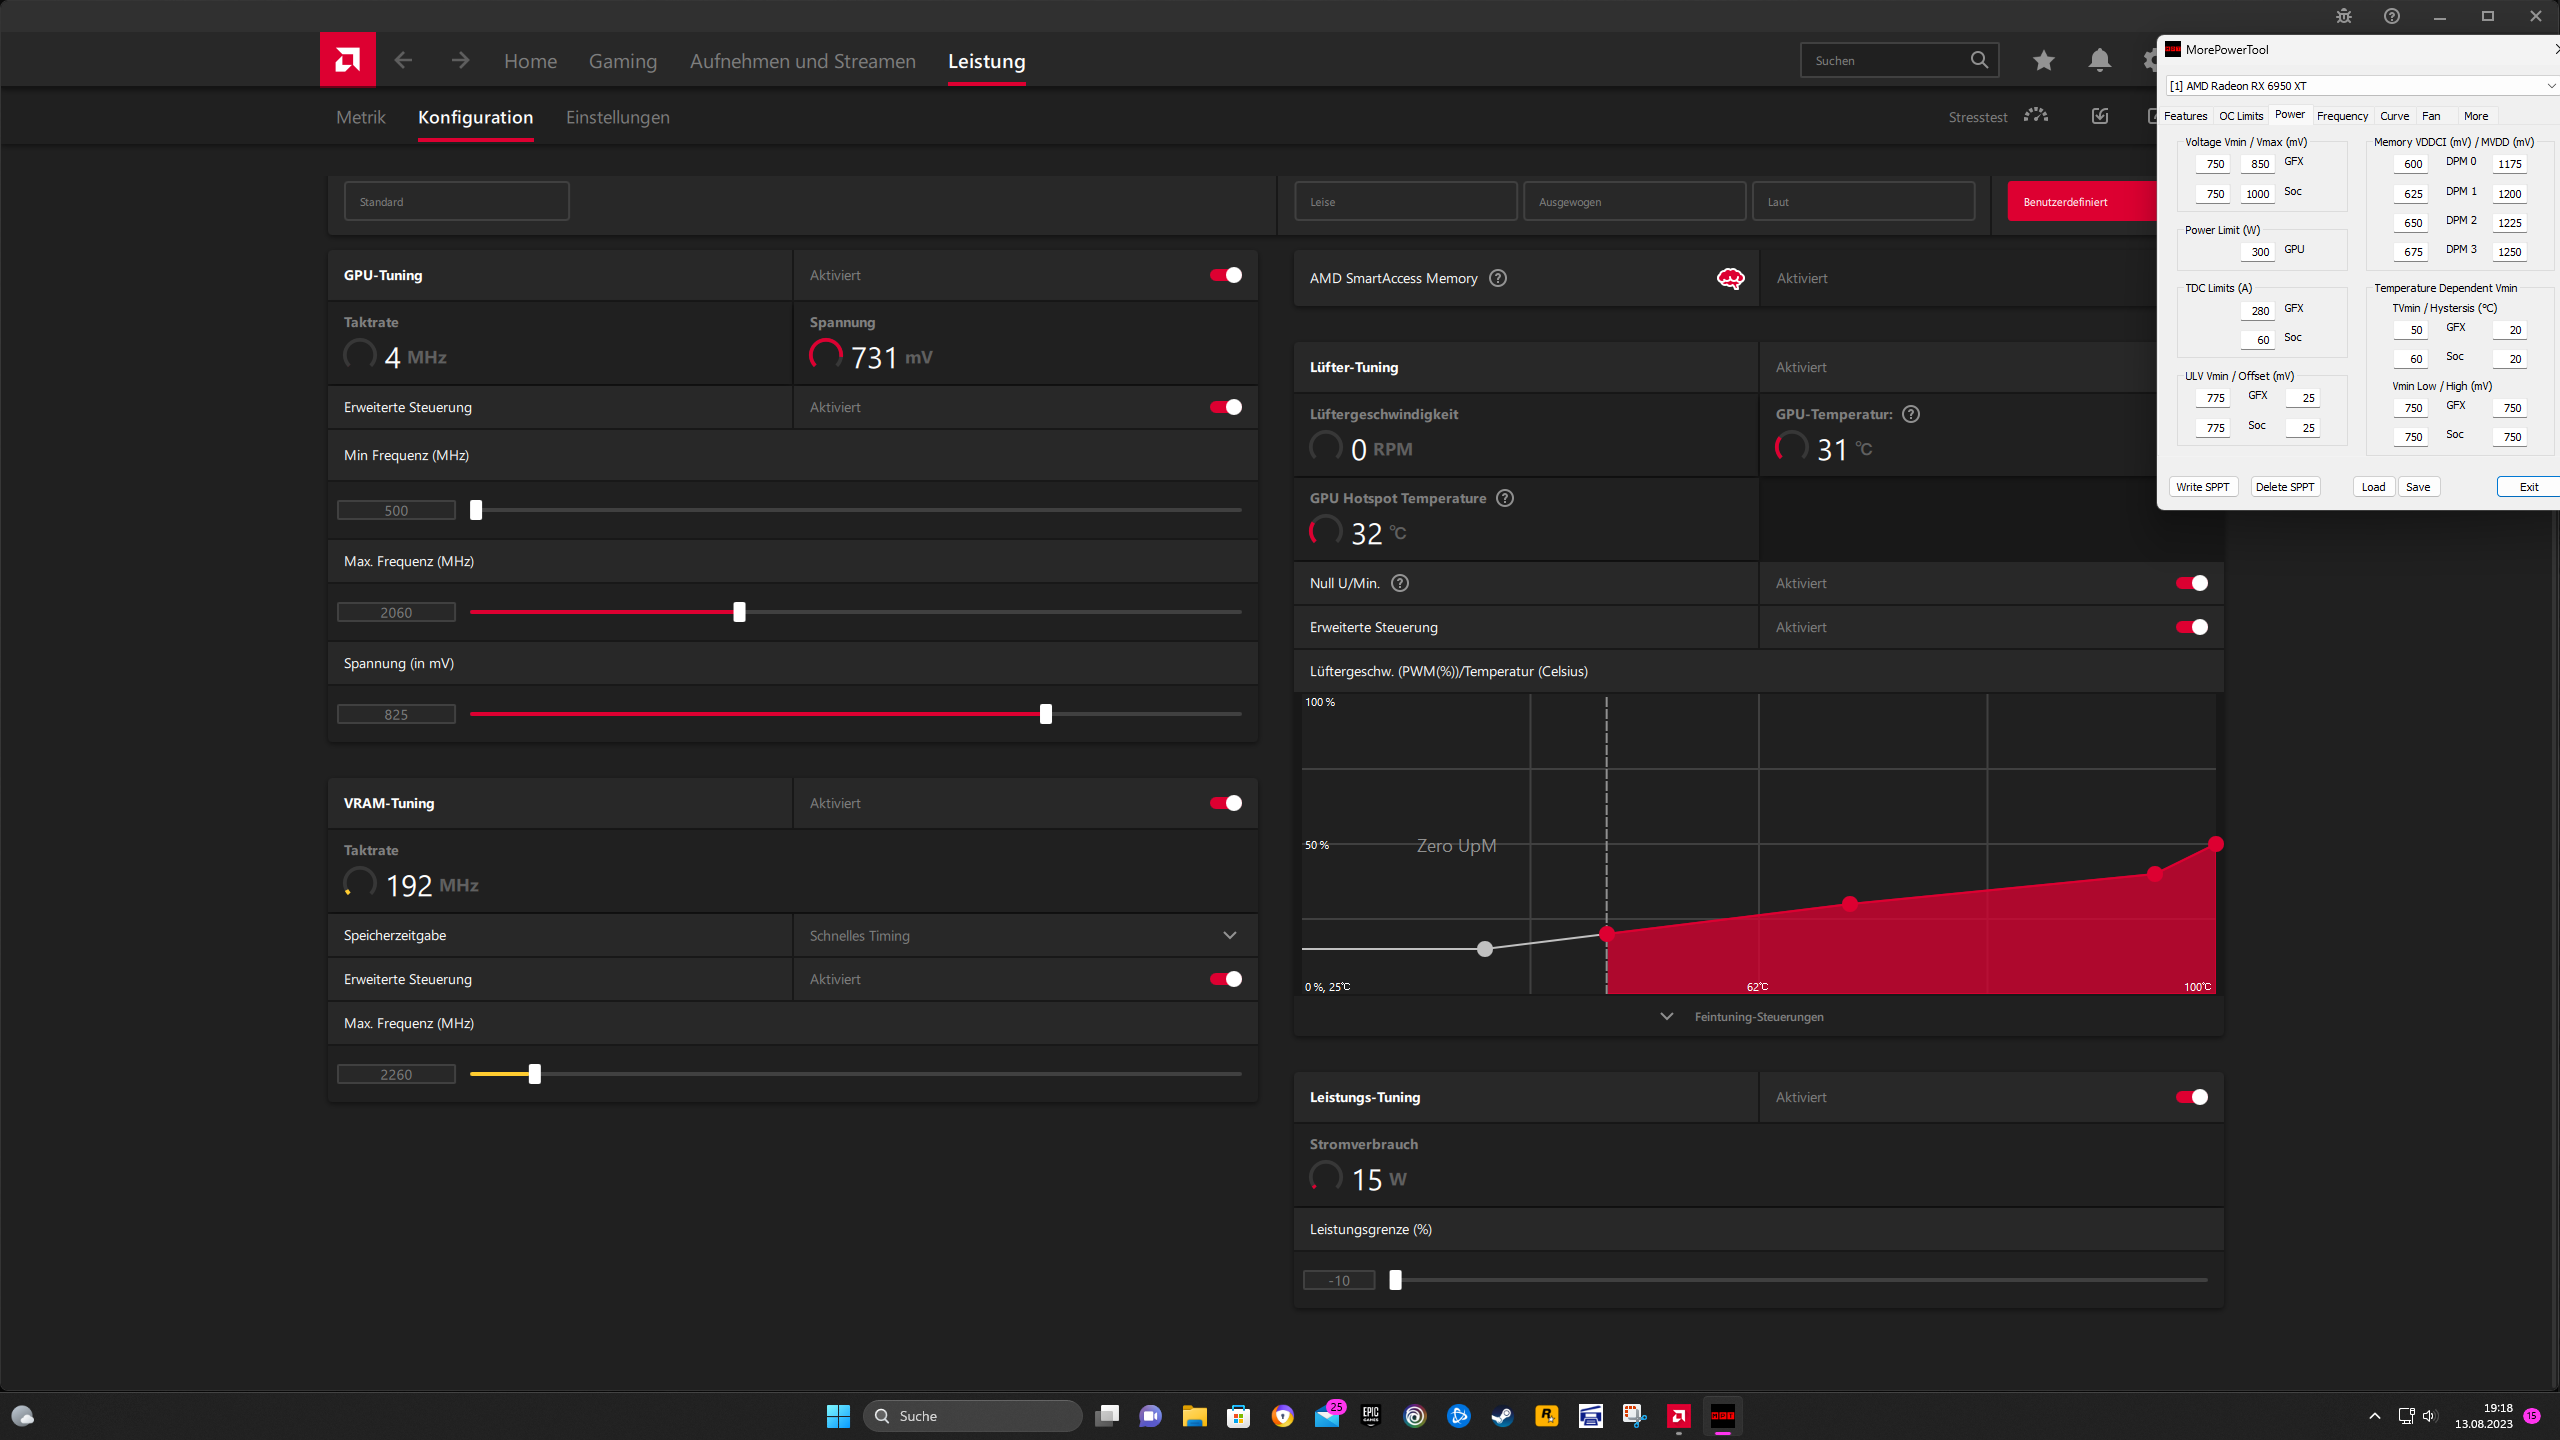2560x1440 pixels.
Task: Disable VRAM-Tuning toggle
Action: coord(1226,803)
